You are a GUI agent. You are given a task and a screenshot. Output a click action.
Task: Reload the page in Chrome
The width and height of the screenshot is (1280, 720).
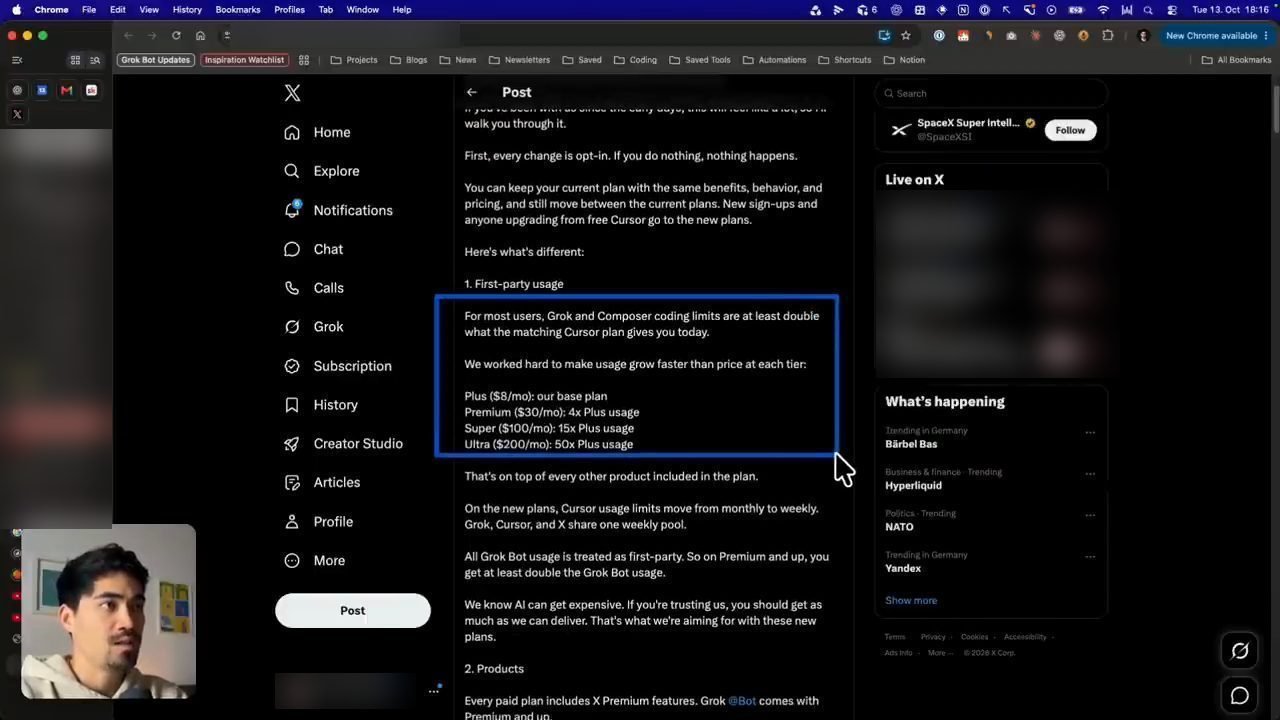click(x=176, y=35)
